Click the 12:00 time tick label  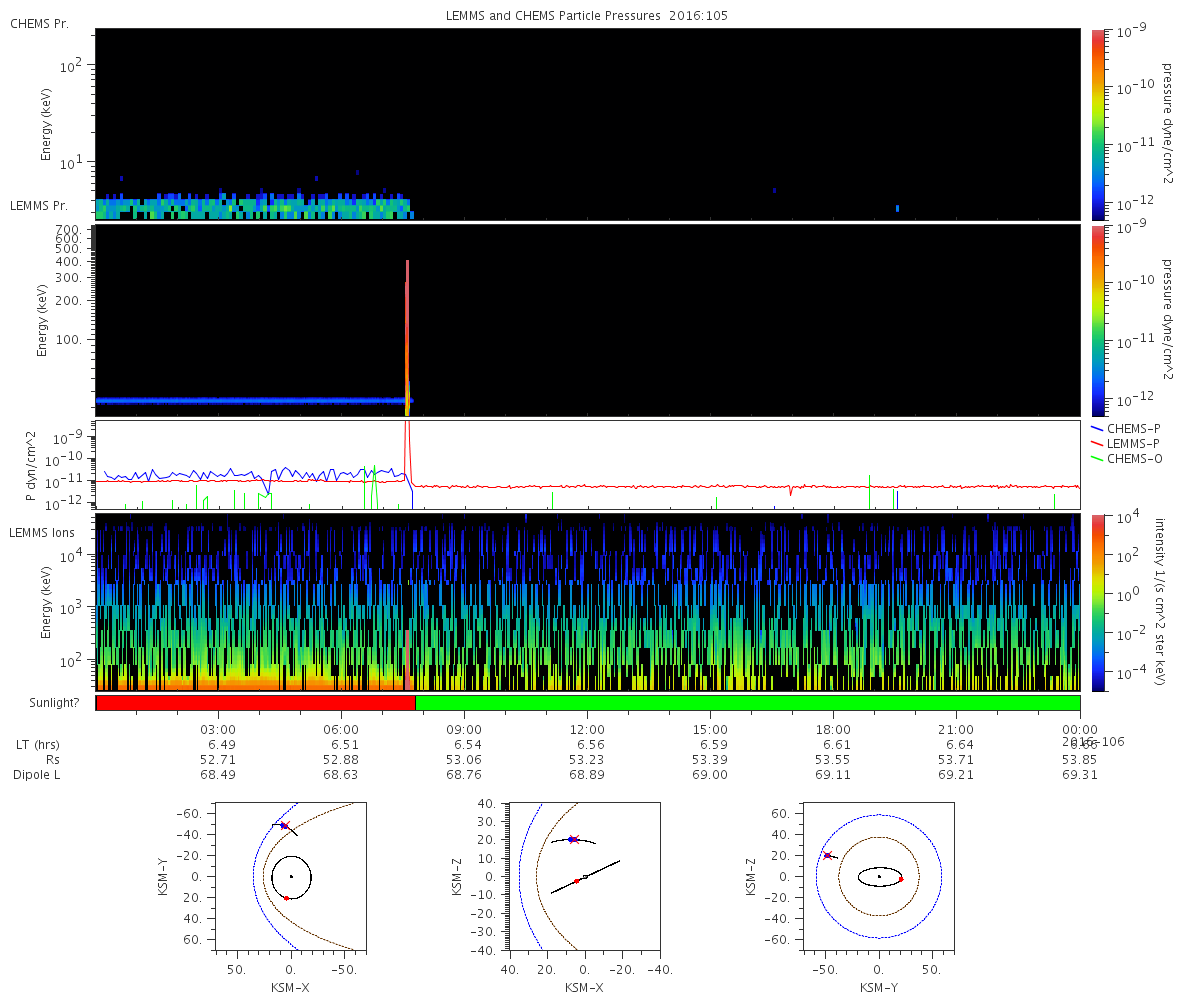click(587, 730)
